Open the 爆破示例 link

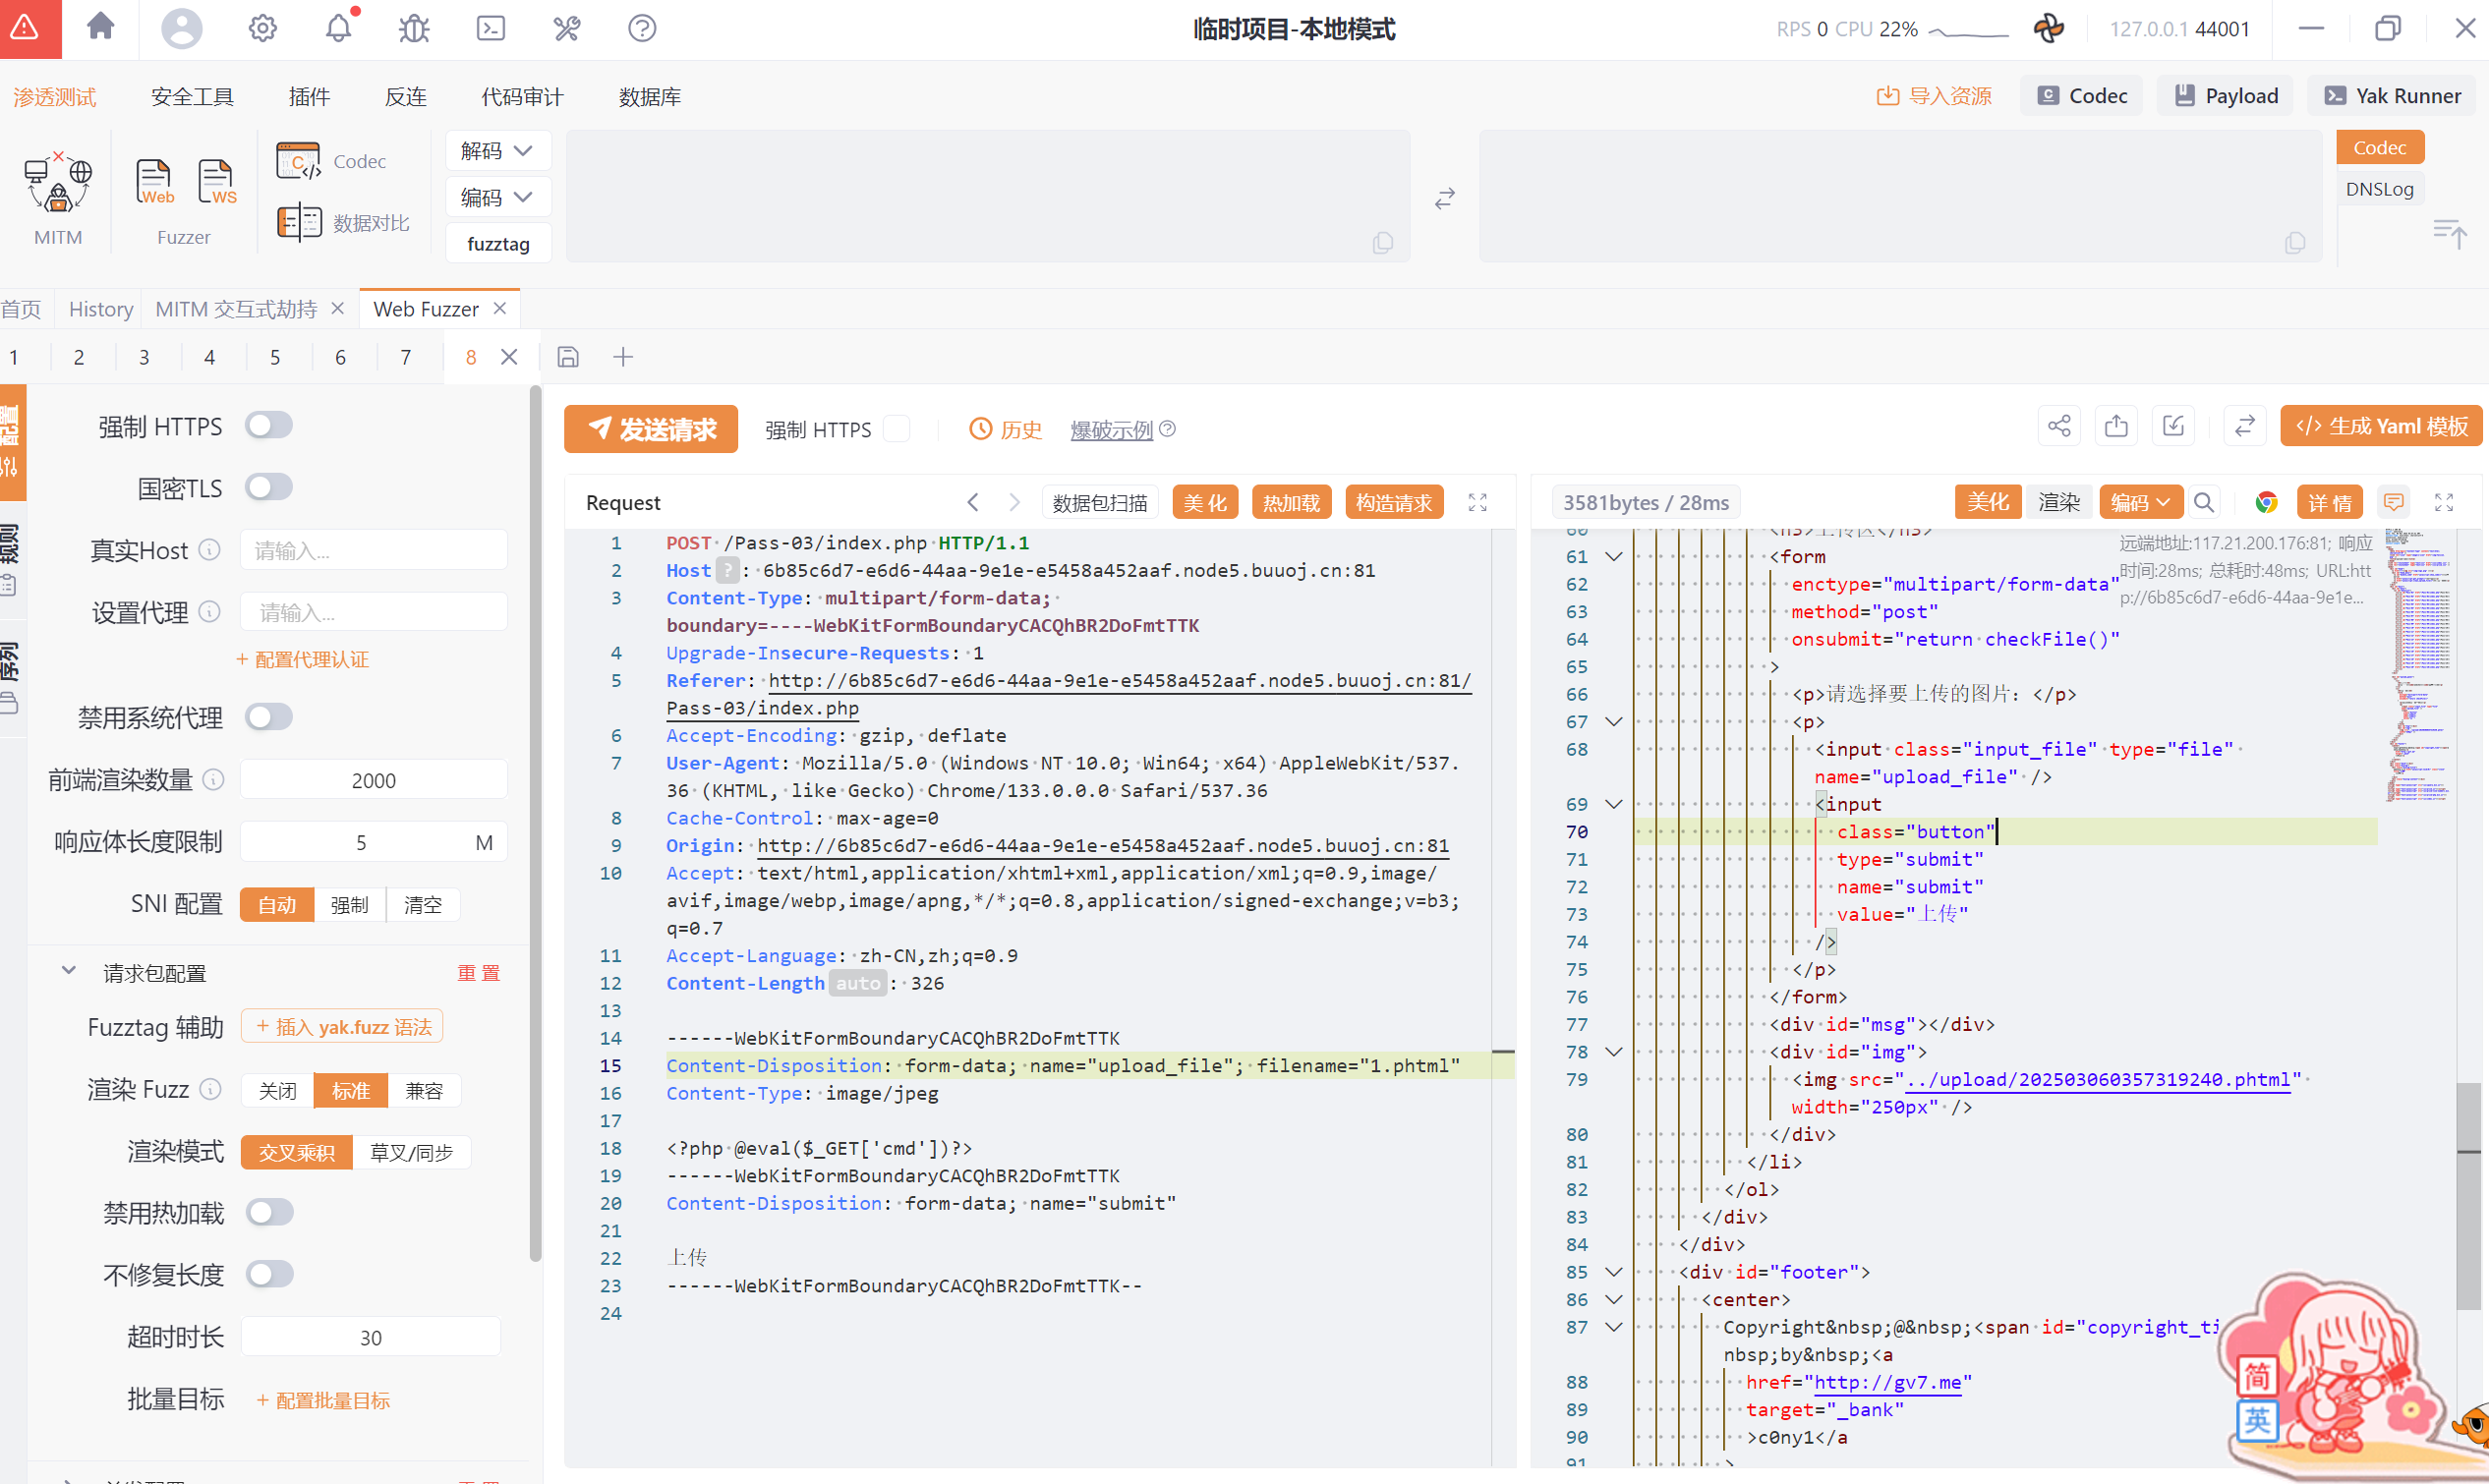(1111, 430)
